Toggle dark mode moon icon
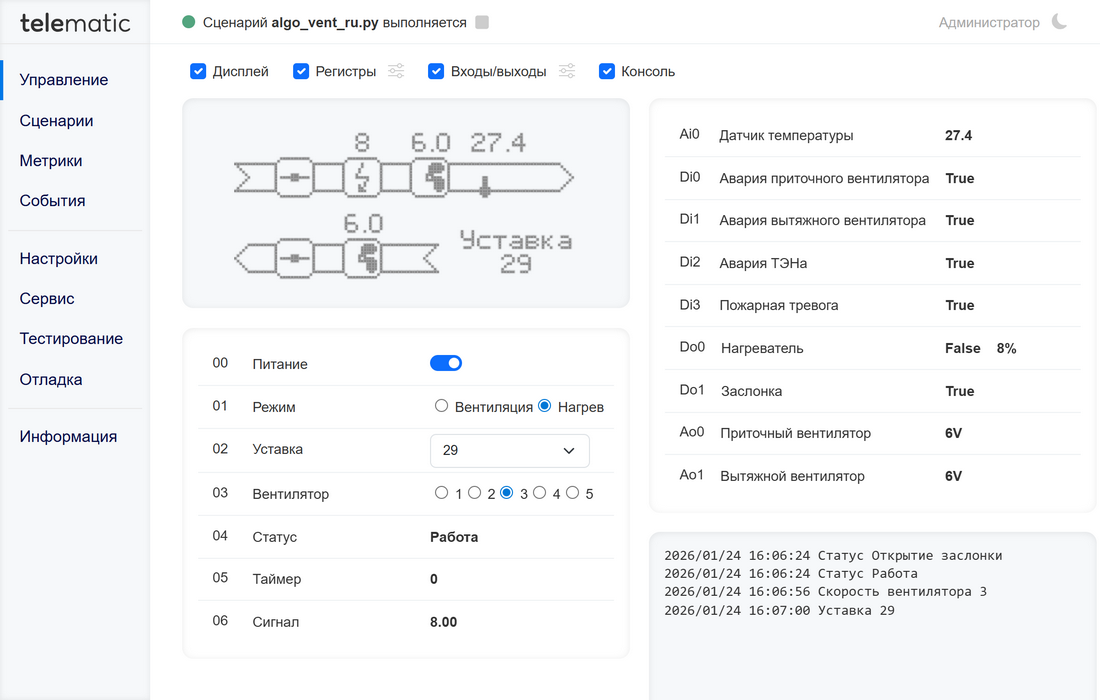The image size is (1100, 700). (x=1060, y=22)
